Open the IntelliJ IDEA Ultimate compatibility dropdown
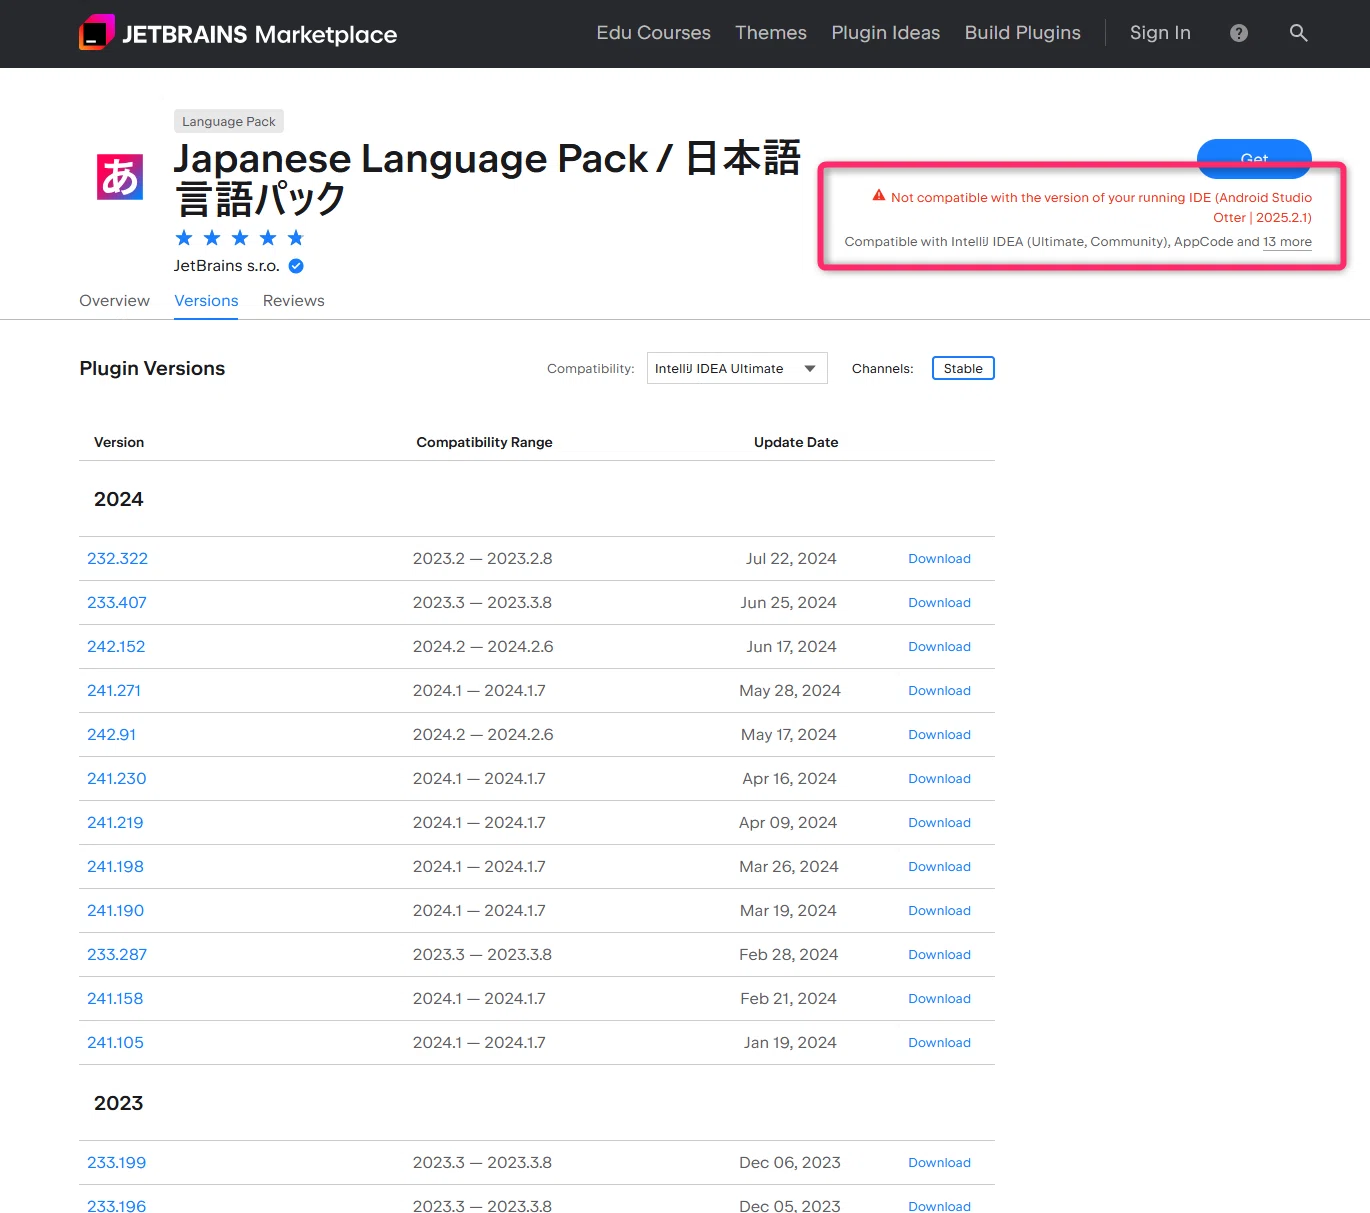1370x1213 pixels. [737, 369]
